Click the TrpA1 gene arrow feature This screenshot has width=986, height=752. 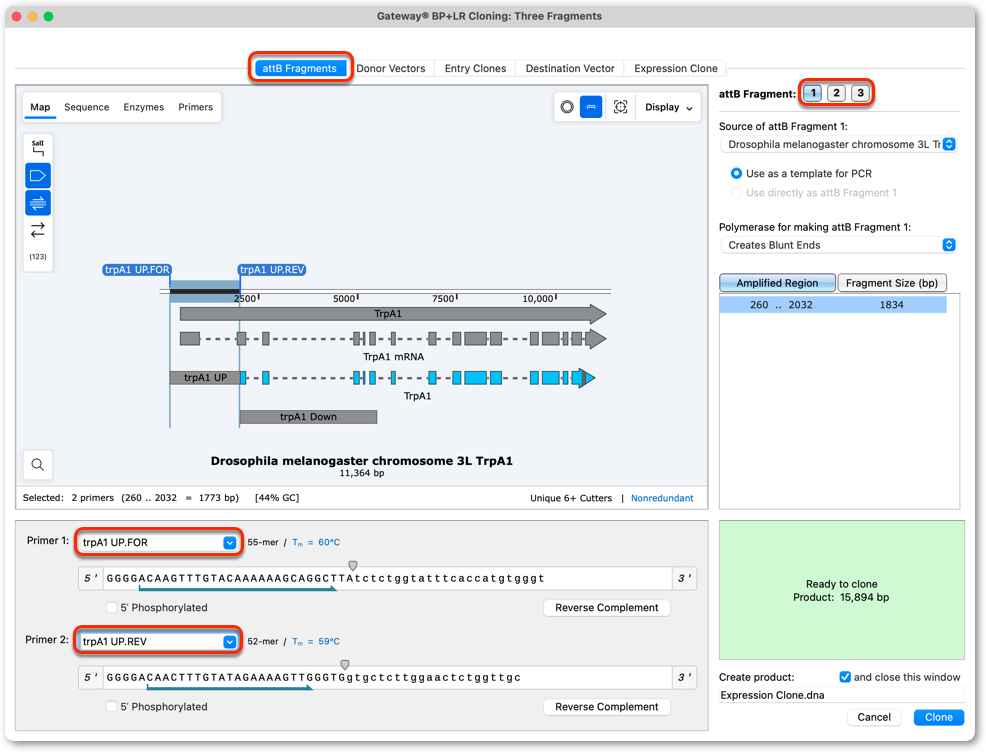(393, 314)
